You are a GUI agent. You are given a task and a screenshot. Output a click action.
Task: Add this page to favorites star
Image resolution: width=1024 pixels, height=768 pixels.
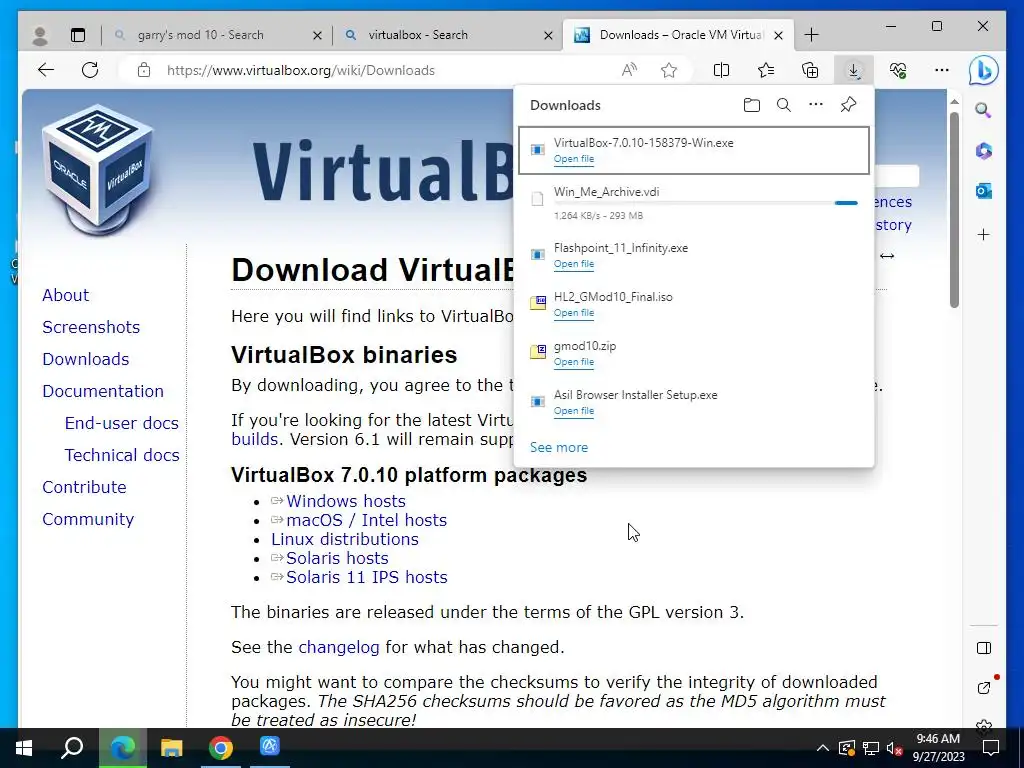[669, 70]
